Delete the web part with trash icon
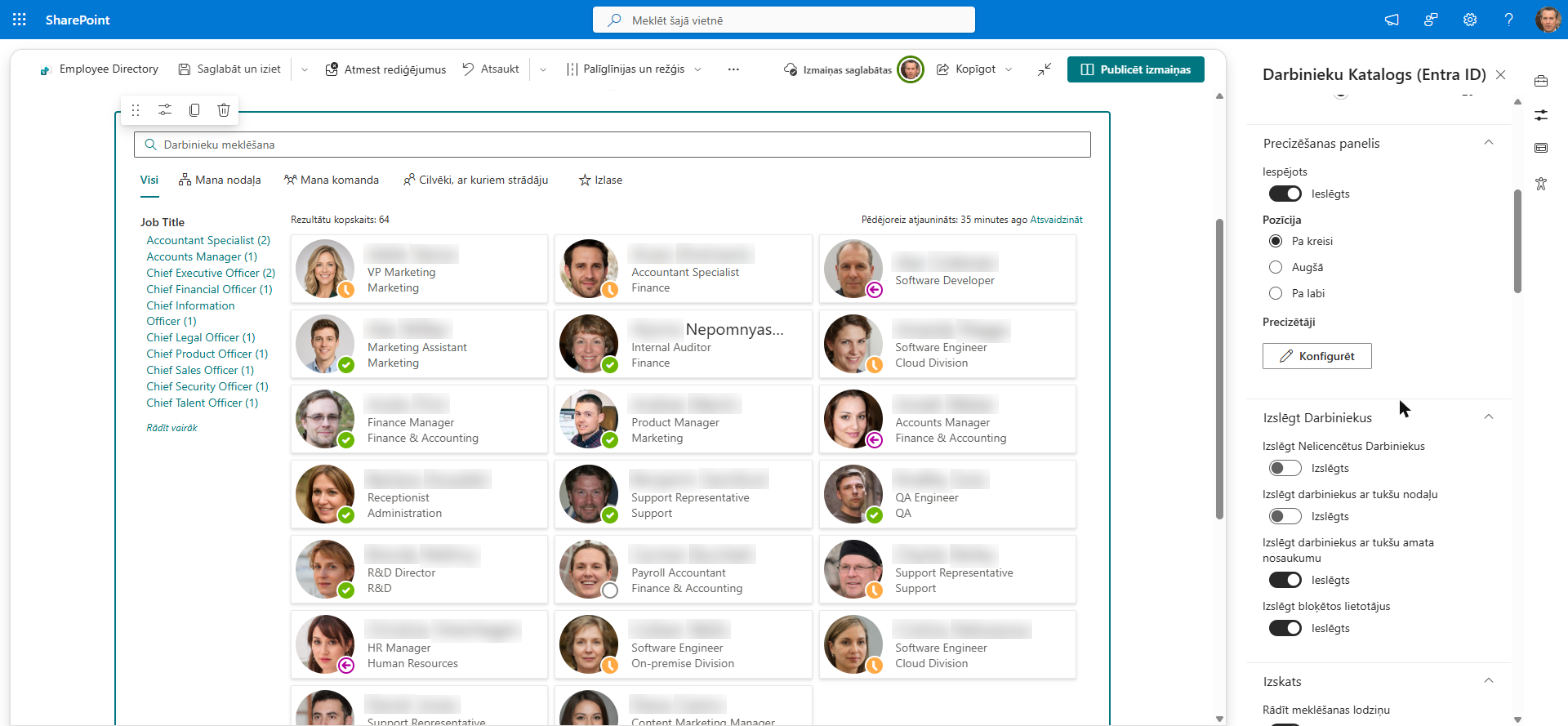Screen dimensions: 1568x726 [x=224, y=110]
